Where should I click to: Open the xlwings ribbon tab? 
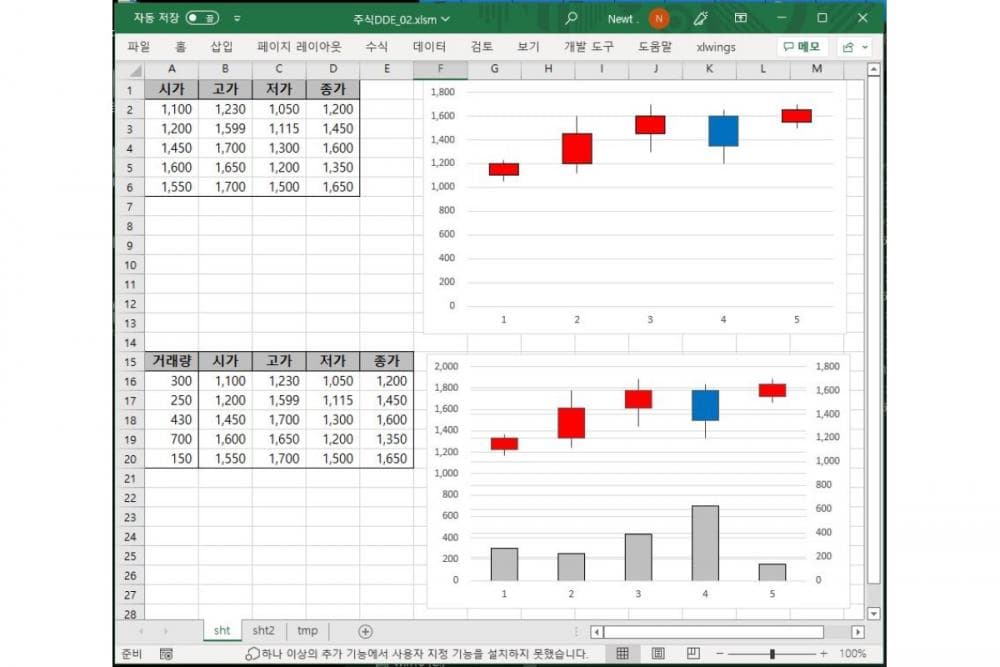point(716,47)
